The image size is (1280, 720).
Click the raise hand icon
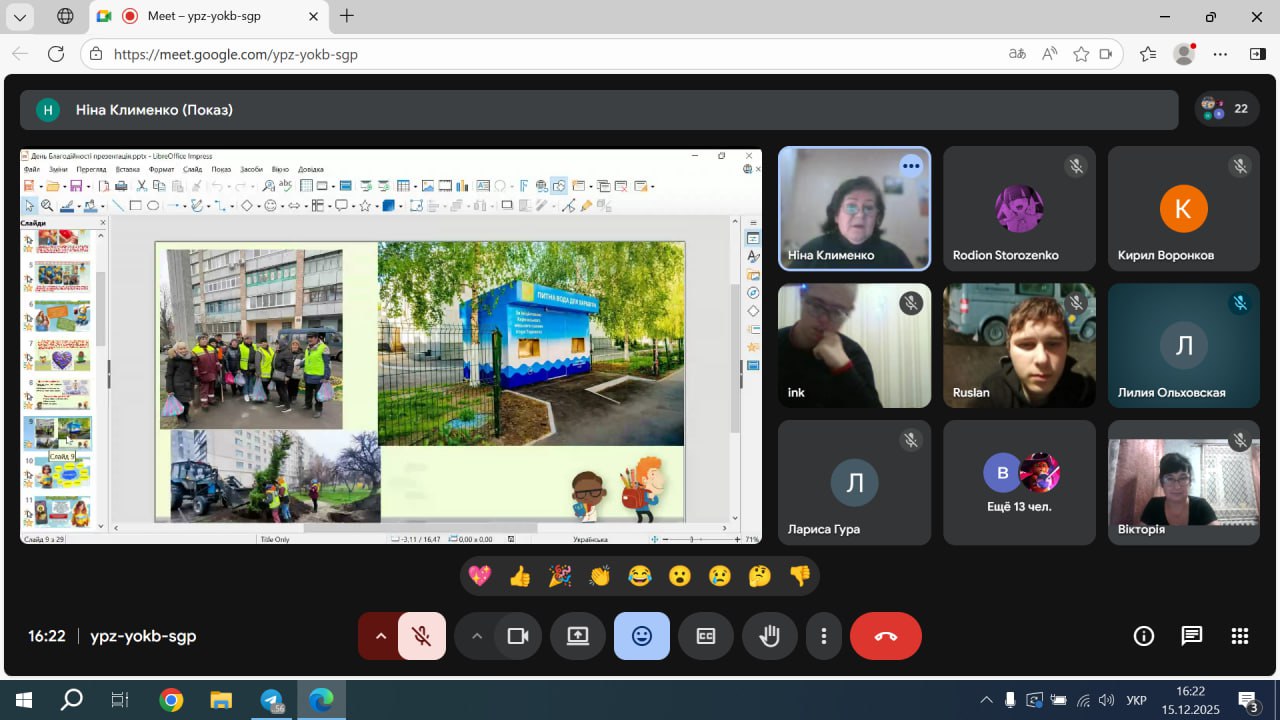pos(769,636)
